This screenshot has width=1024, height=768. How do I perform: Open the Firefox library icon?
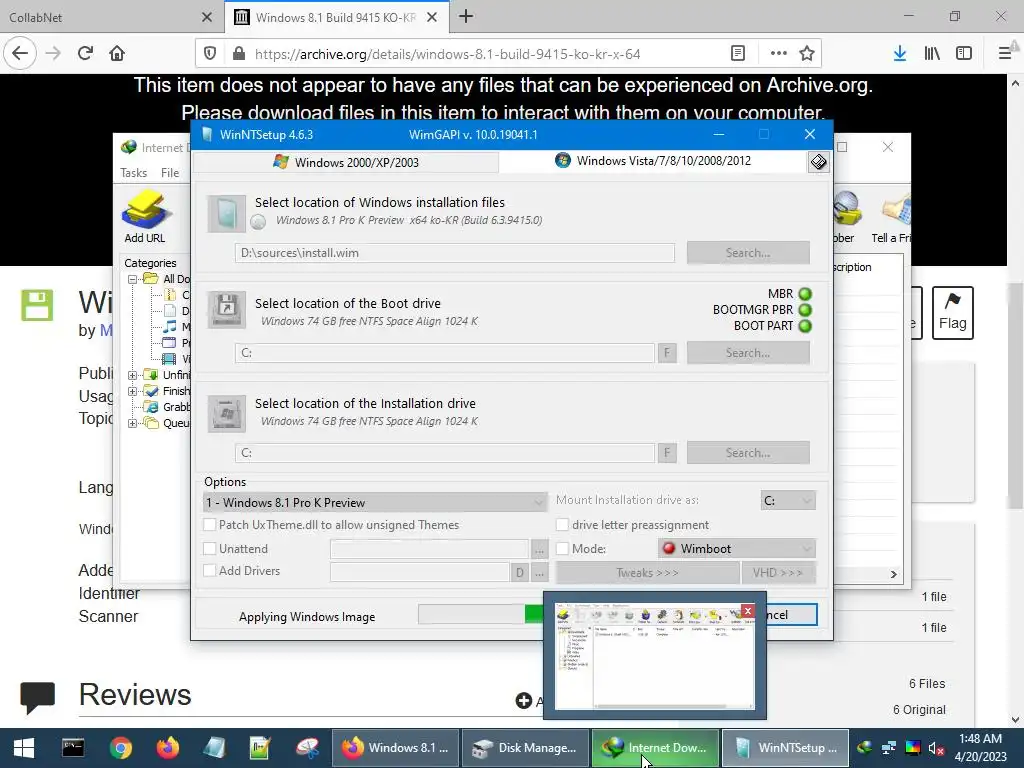tap(932, 54)
